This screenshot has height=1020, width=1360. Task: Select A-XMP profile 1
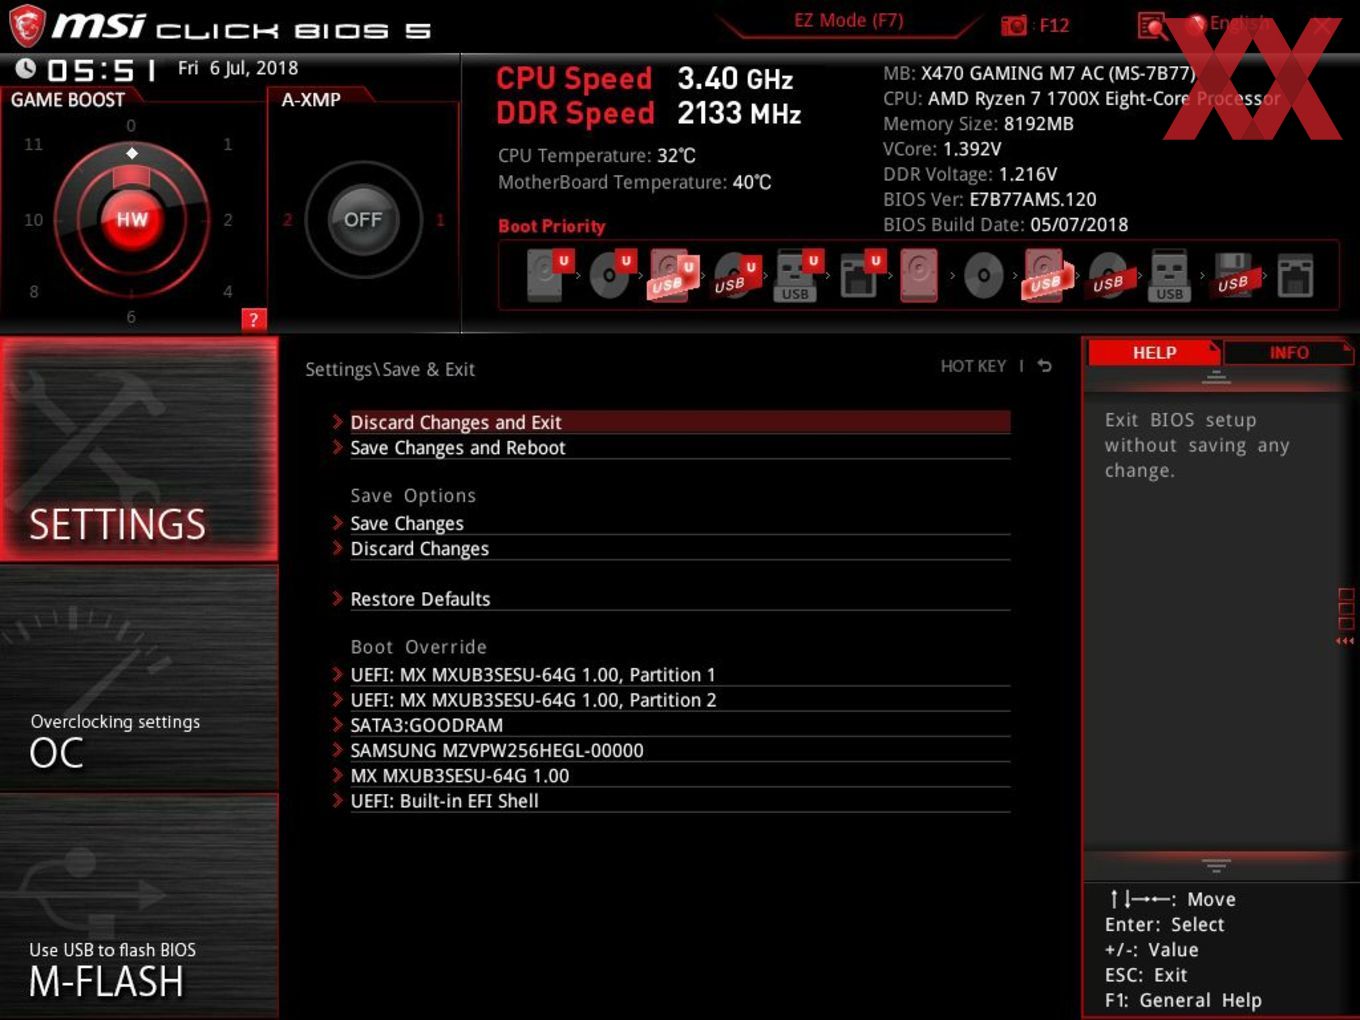point(439,220)
